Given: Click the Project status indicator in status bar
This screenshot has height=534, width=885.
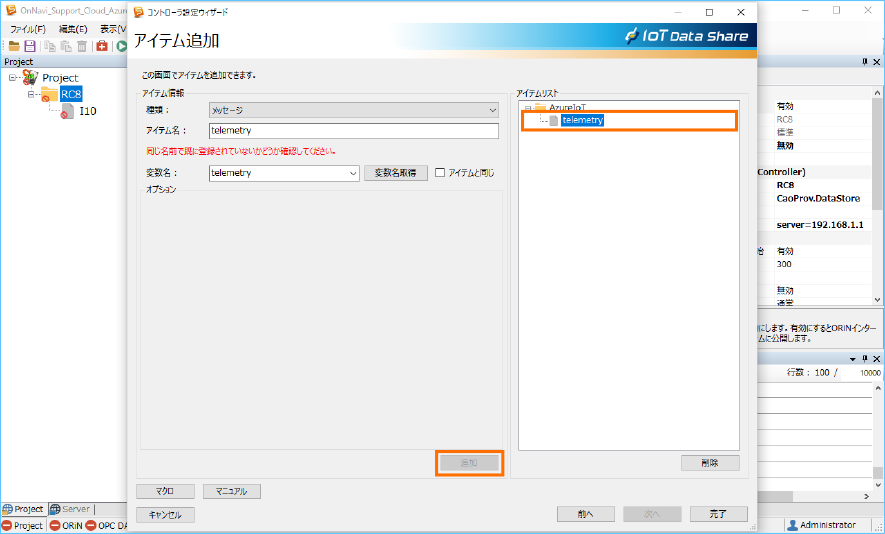Looking at the screenshot, I should (22, 526).
